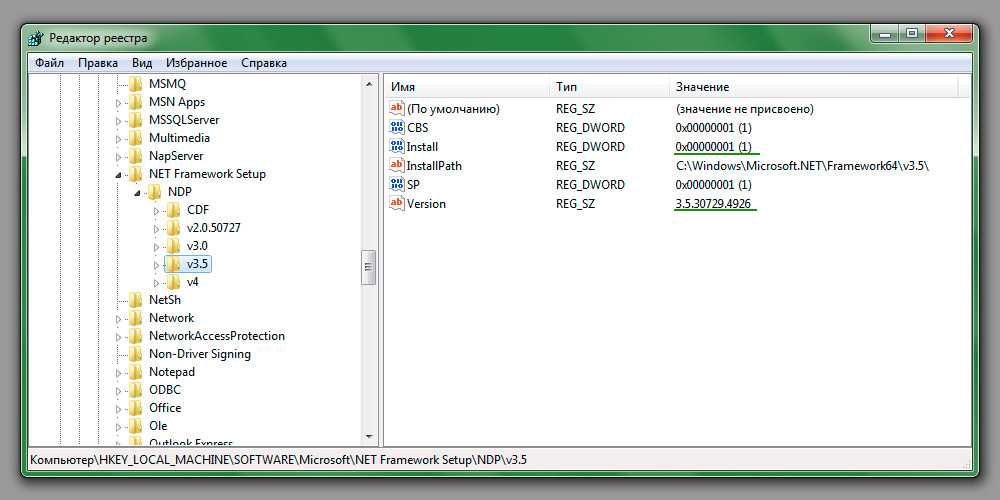Collapse the NDP registry key

point(138,192)
